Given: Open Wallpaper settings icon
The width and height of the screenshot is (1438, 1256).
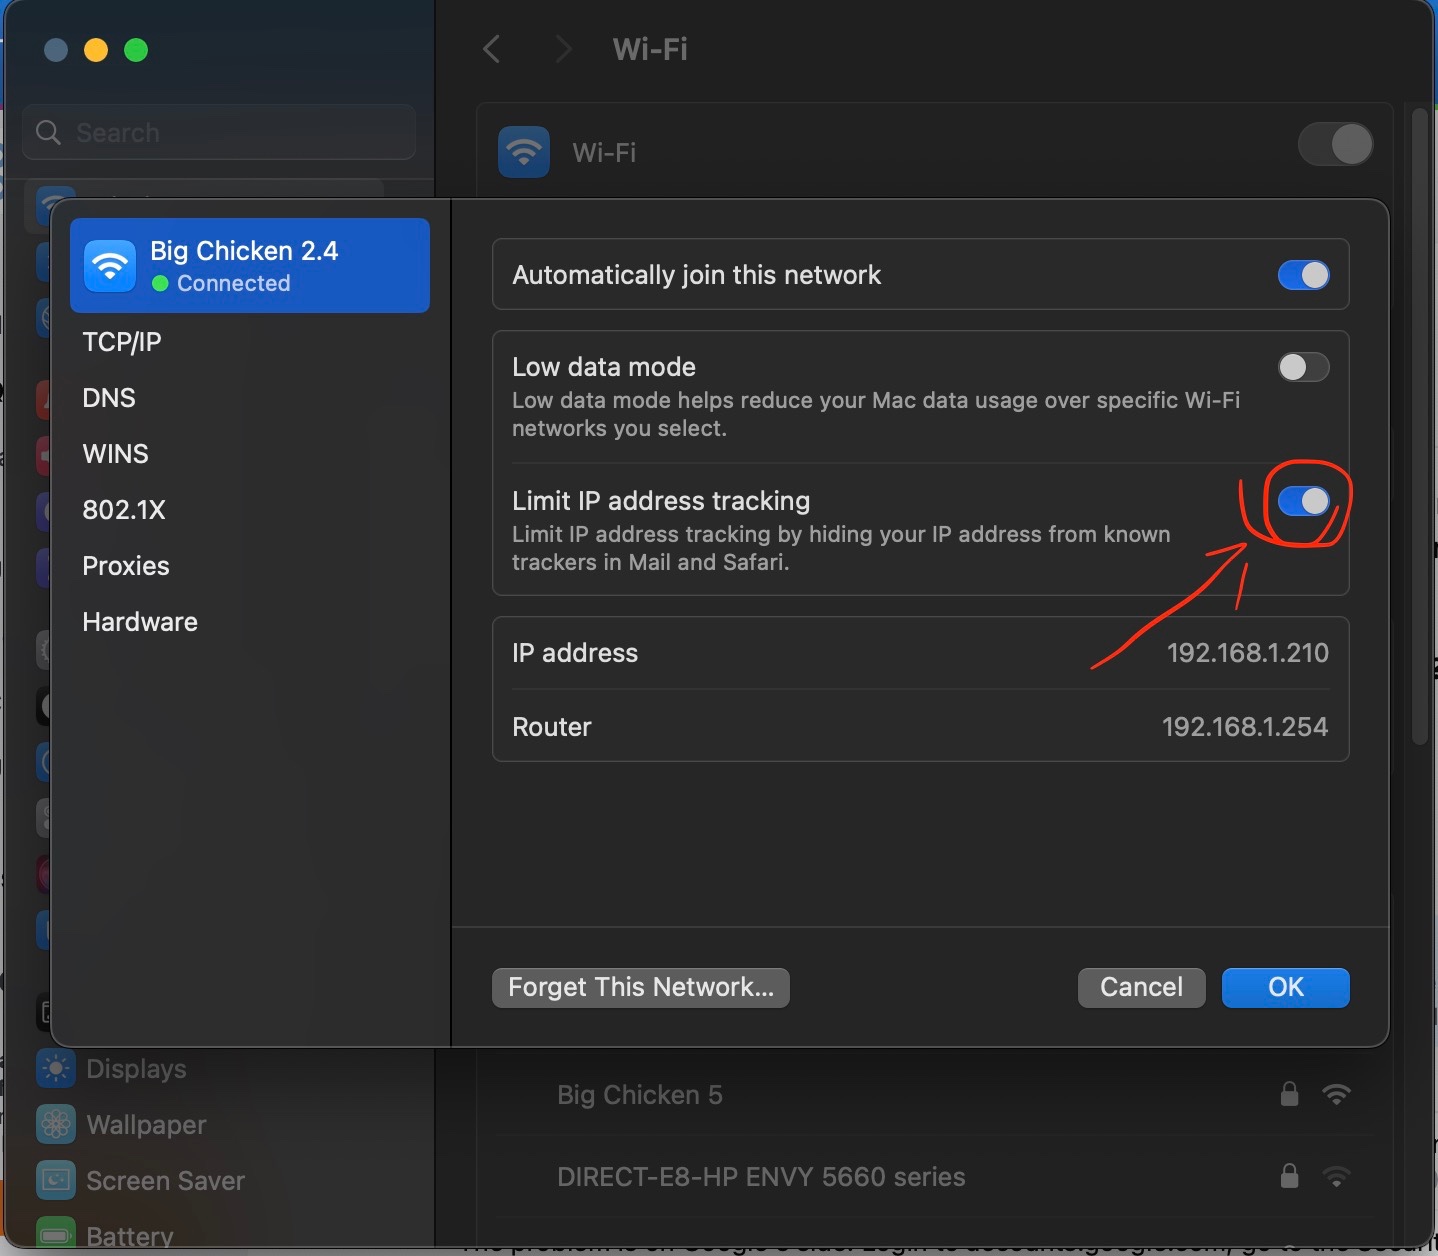Looking at the screenshot, I should tap(56, 1125).
